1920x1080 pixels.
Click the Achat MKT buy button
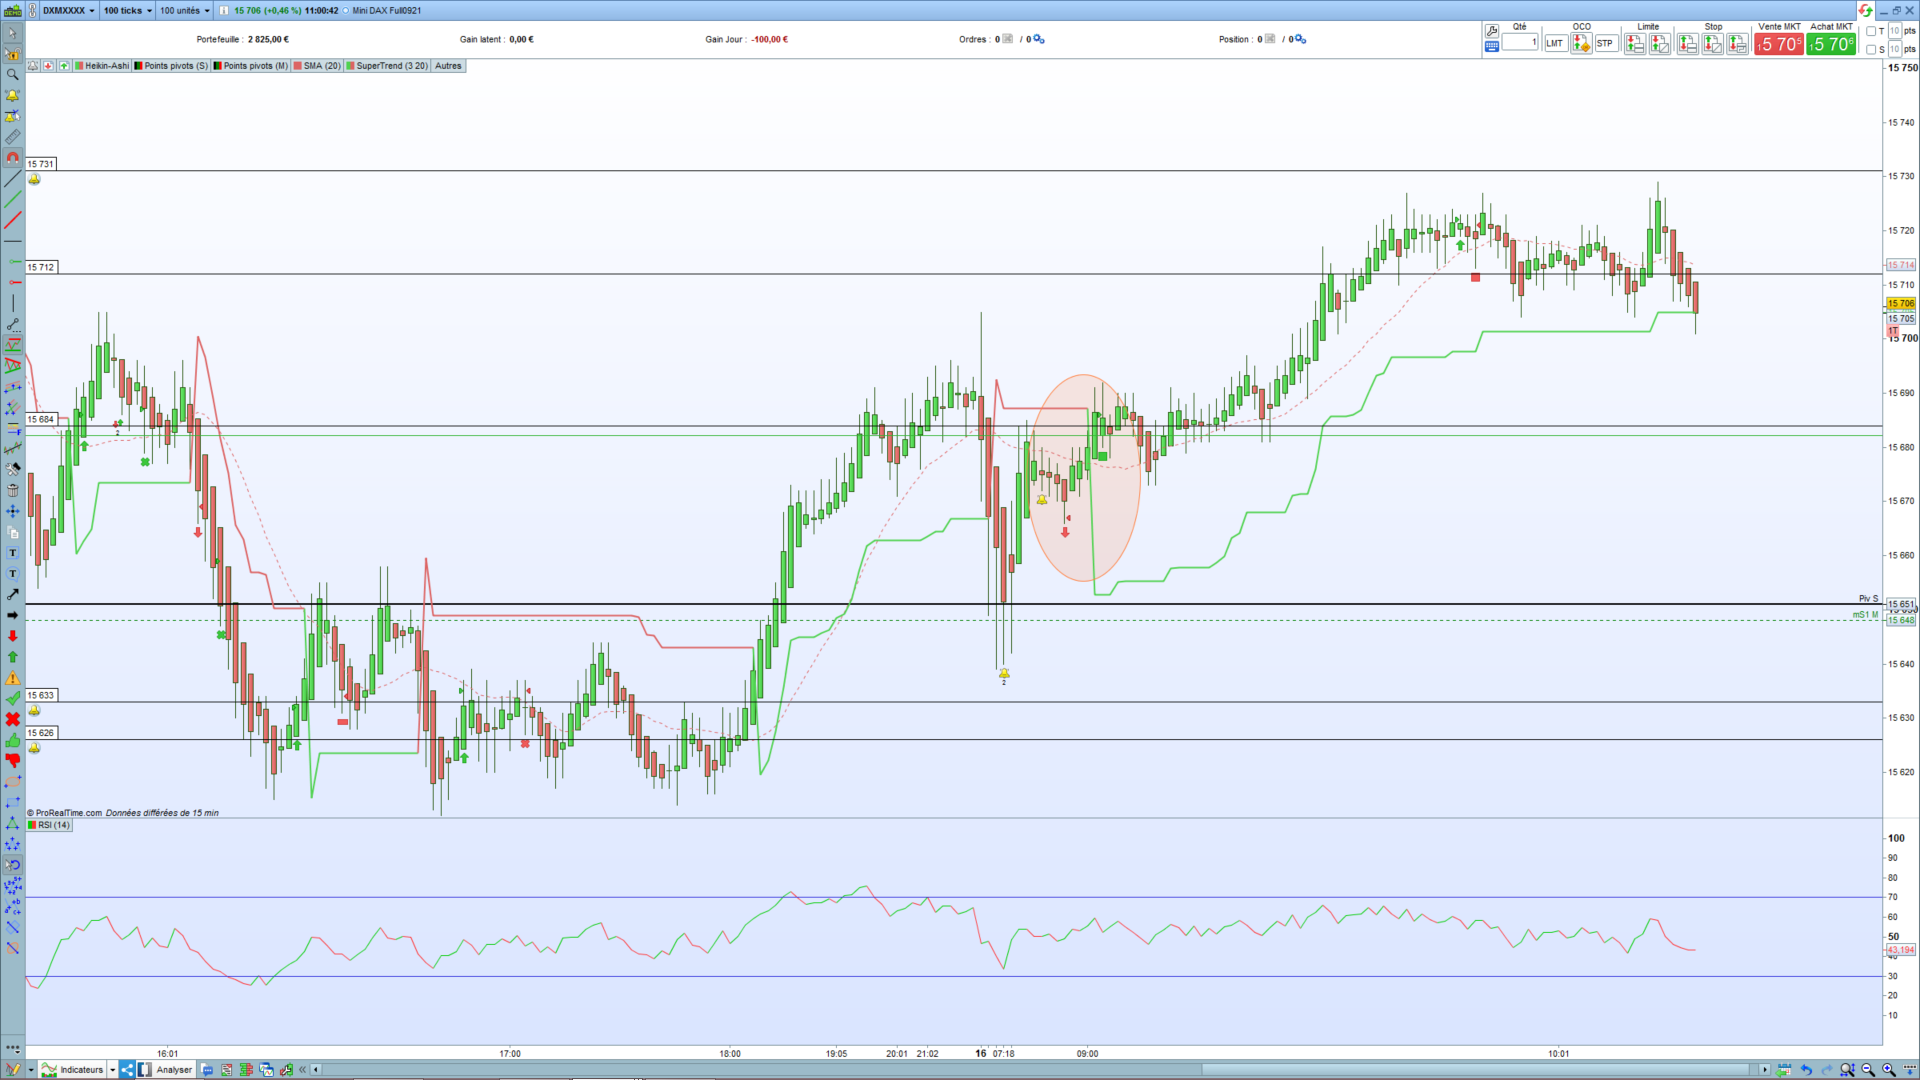[1831, 44]
